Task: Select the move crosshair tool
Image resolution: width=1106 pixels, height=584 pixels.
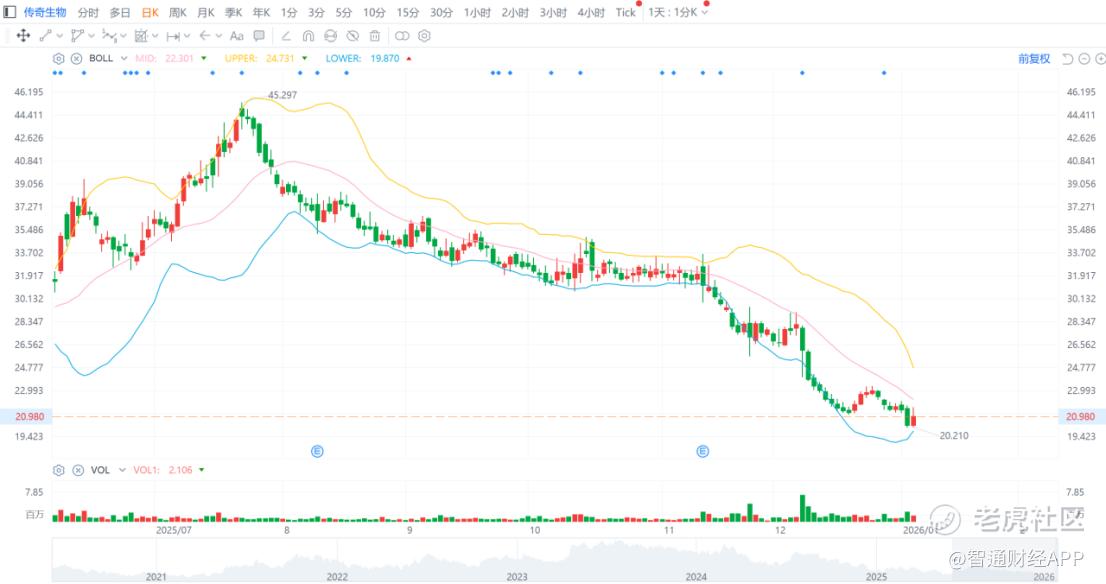Action: [23, 35]
